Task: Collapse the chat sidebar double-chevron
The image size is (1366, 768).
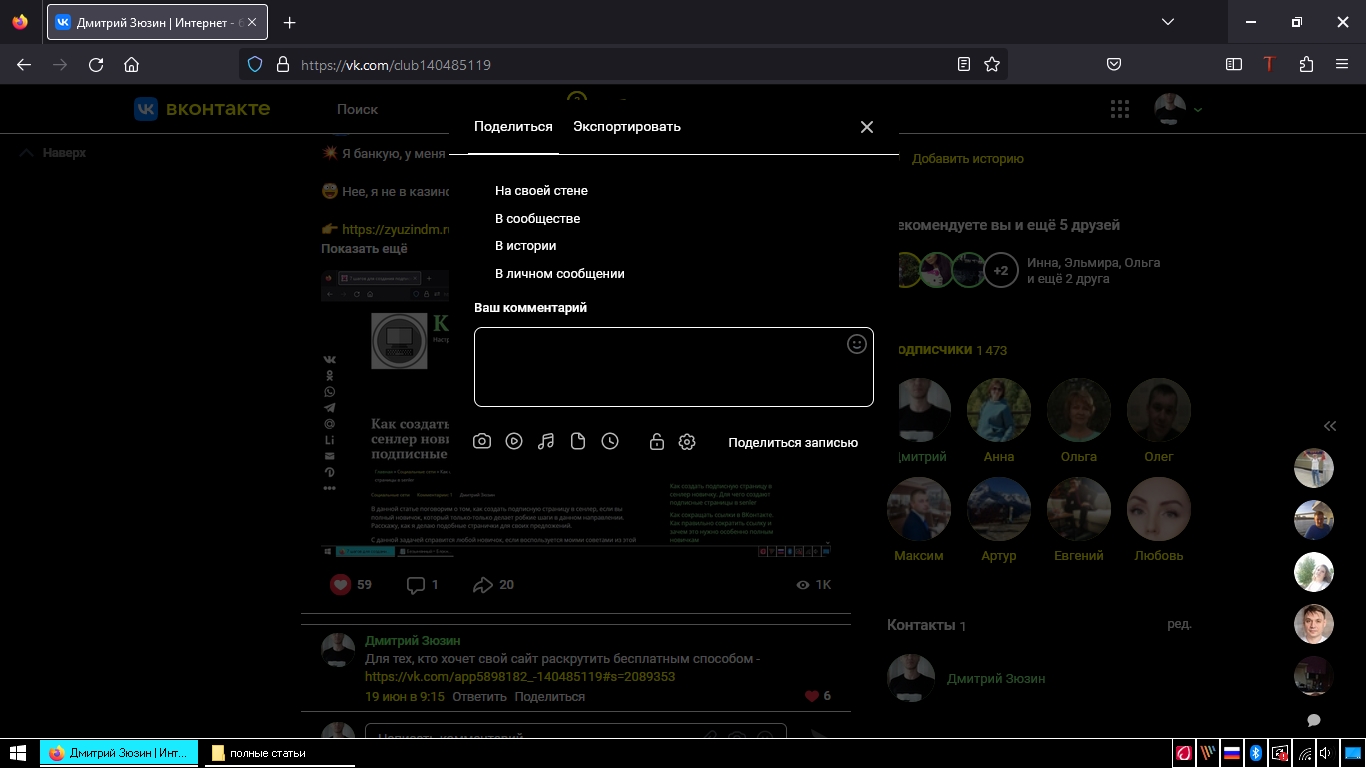Action: [1330, 426]
